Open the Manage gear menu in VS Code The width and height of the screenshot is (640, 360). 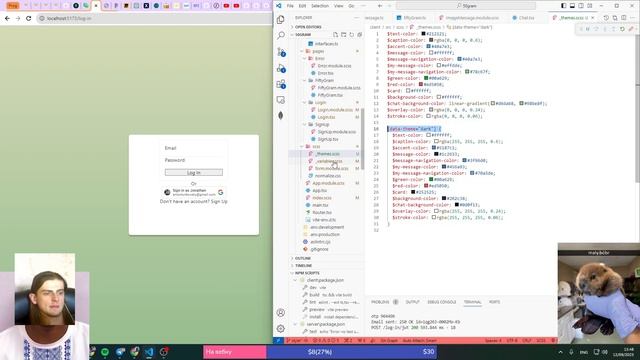point(281,329)
